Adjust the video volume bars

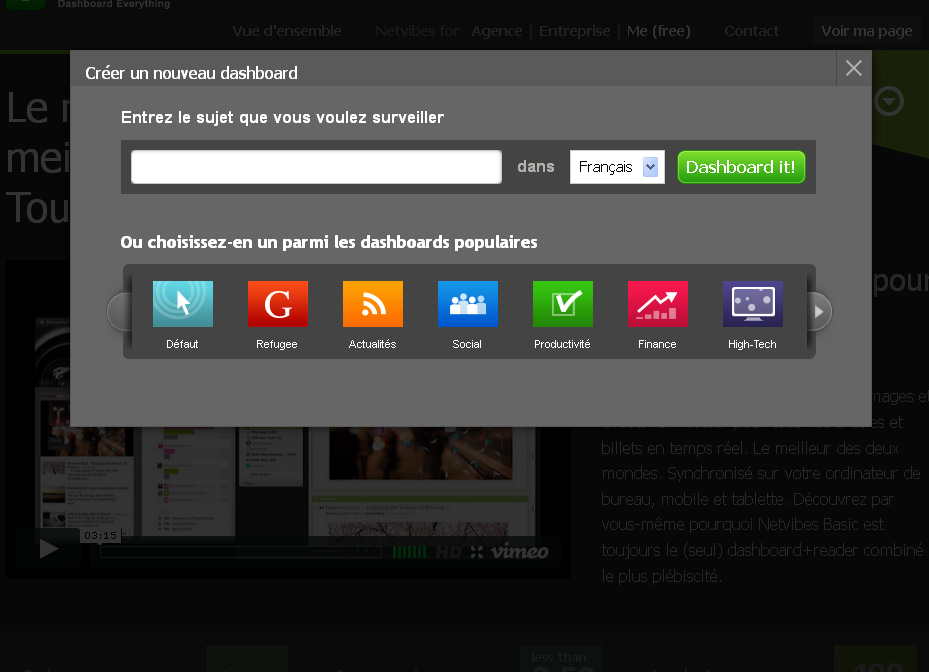(x=409, y=552)
